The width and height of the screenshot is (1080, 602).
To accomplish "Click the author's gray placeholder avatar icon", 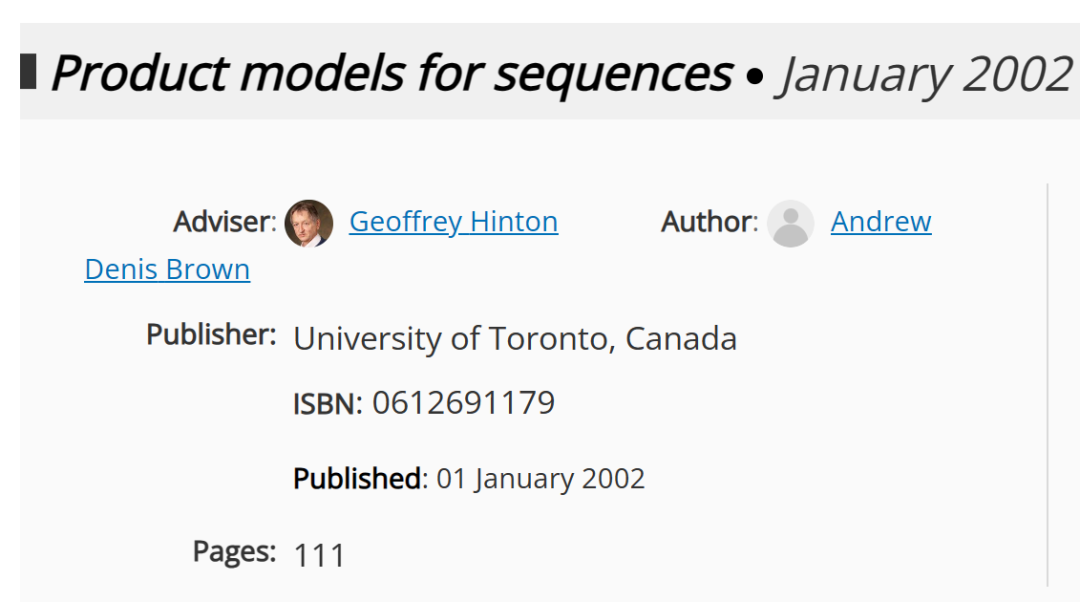I will 791,223.
